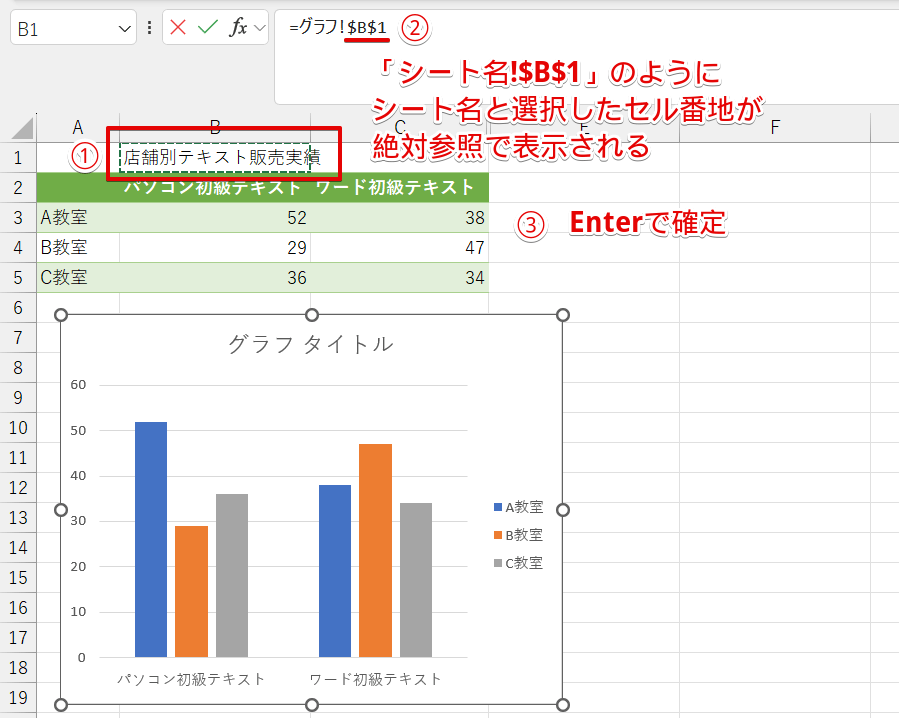Select cell with value 34
The height and width of the screenshot is (718, 899).
point(400,278)
